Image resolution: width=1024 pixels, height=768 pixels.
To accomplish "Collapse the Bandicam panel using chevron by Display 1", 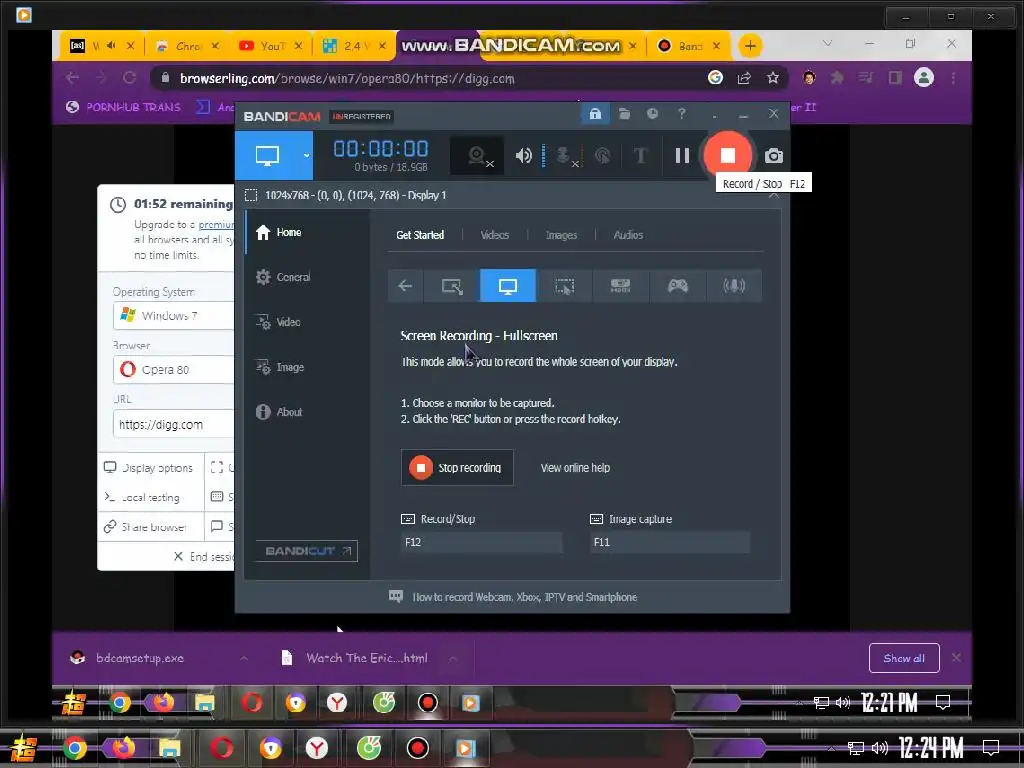I will (x=774, y=195).
